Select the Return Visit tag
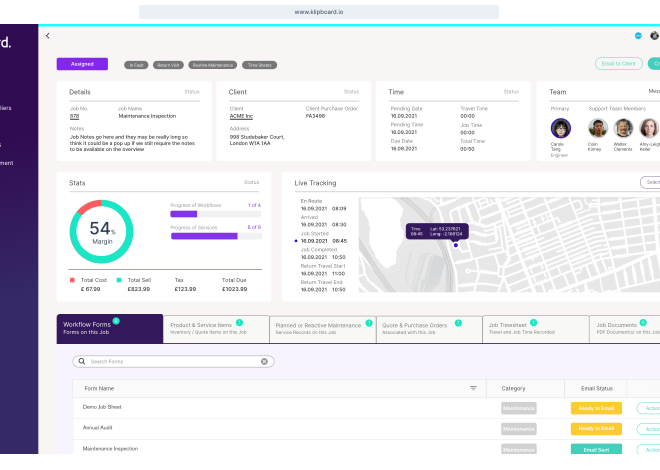The image size is (660, 470). pos(168,65)
